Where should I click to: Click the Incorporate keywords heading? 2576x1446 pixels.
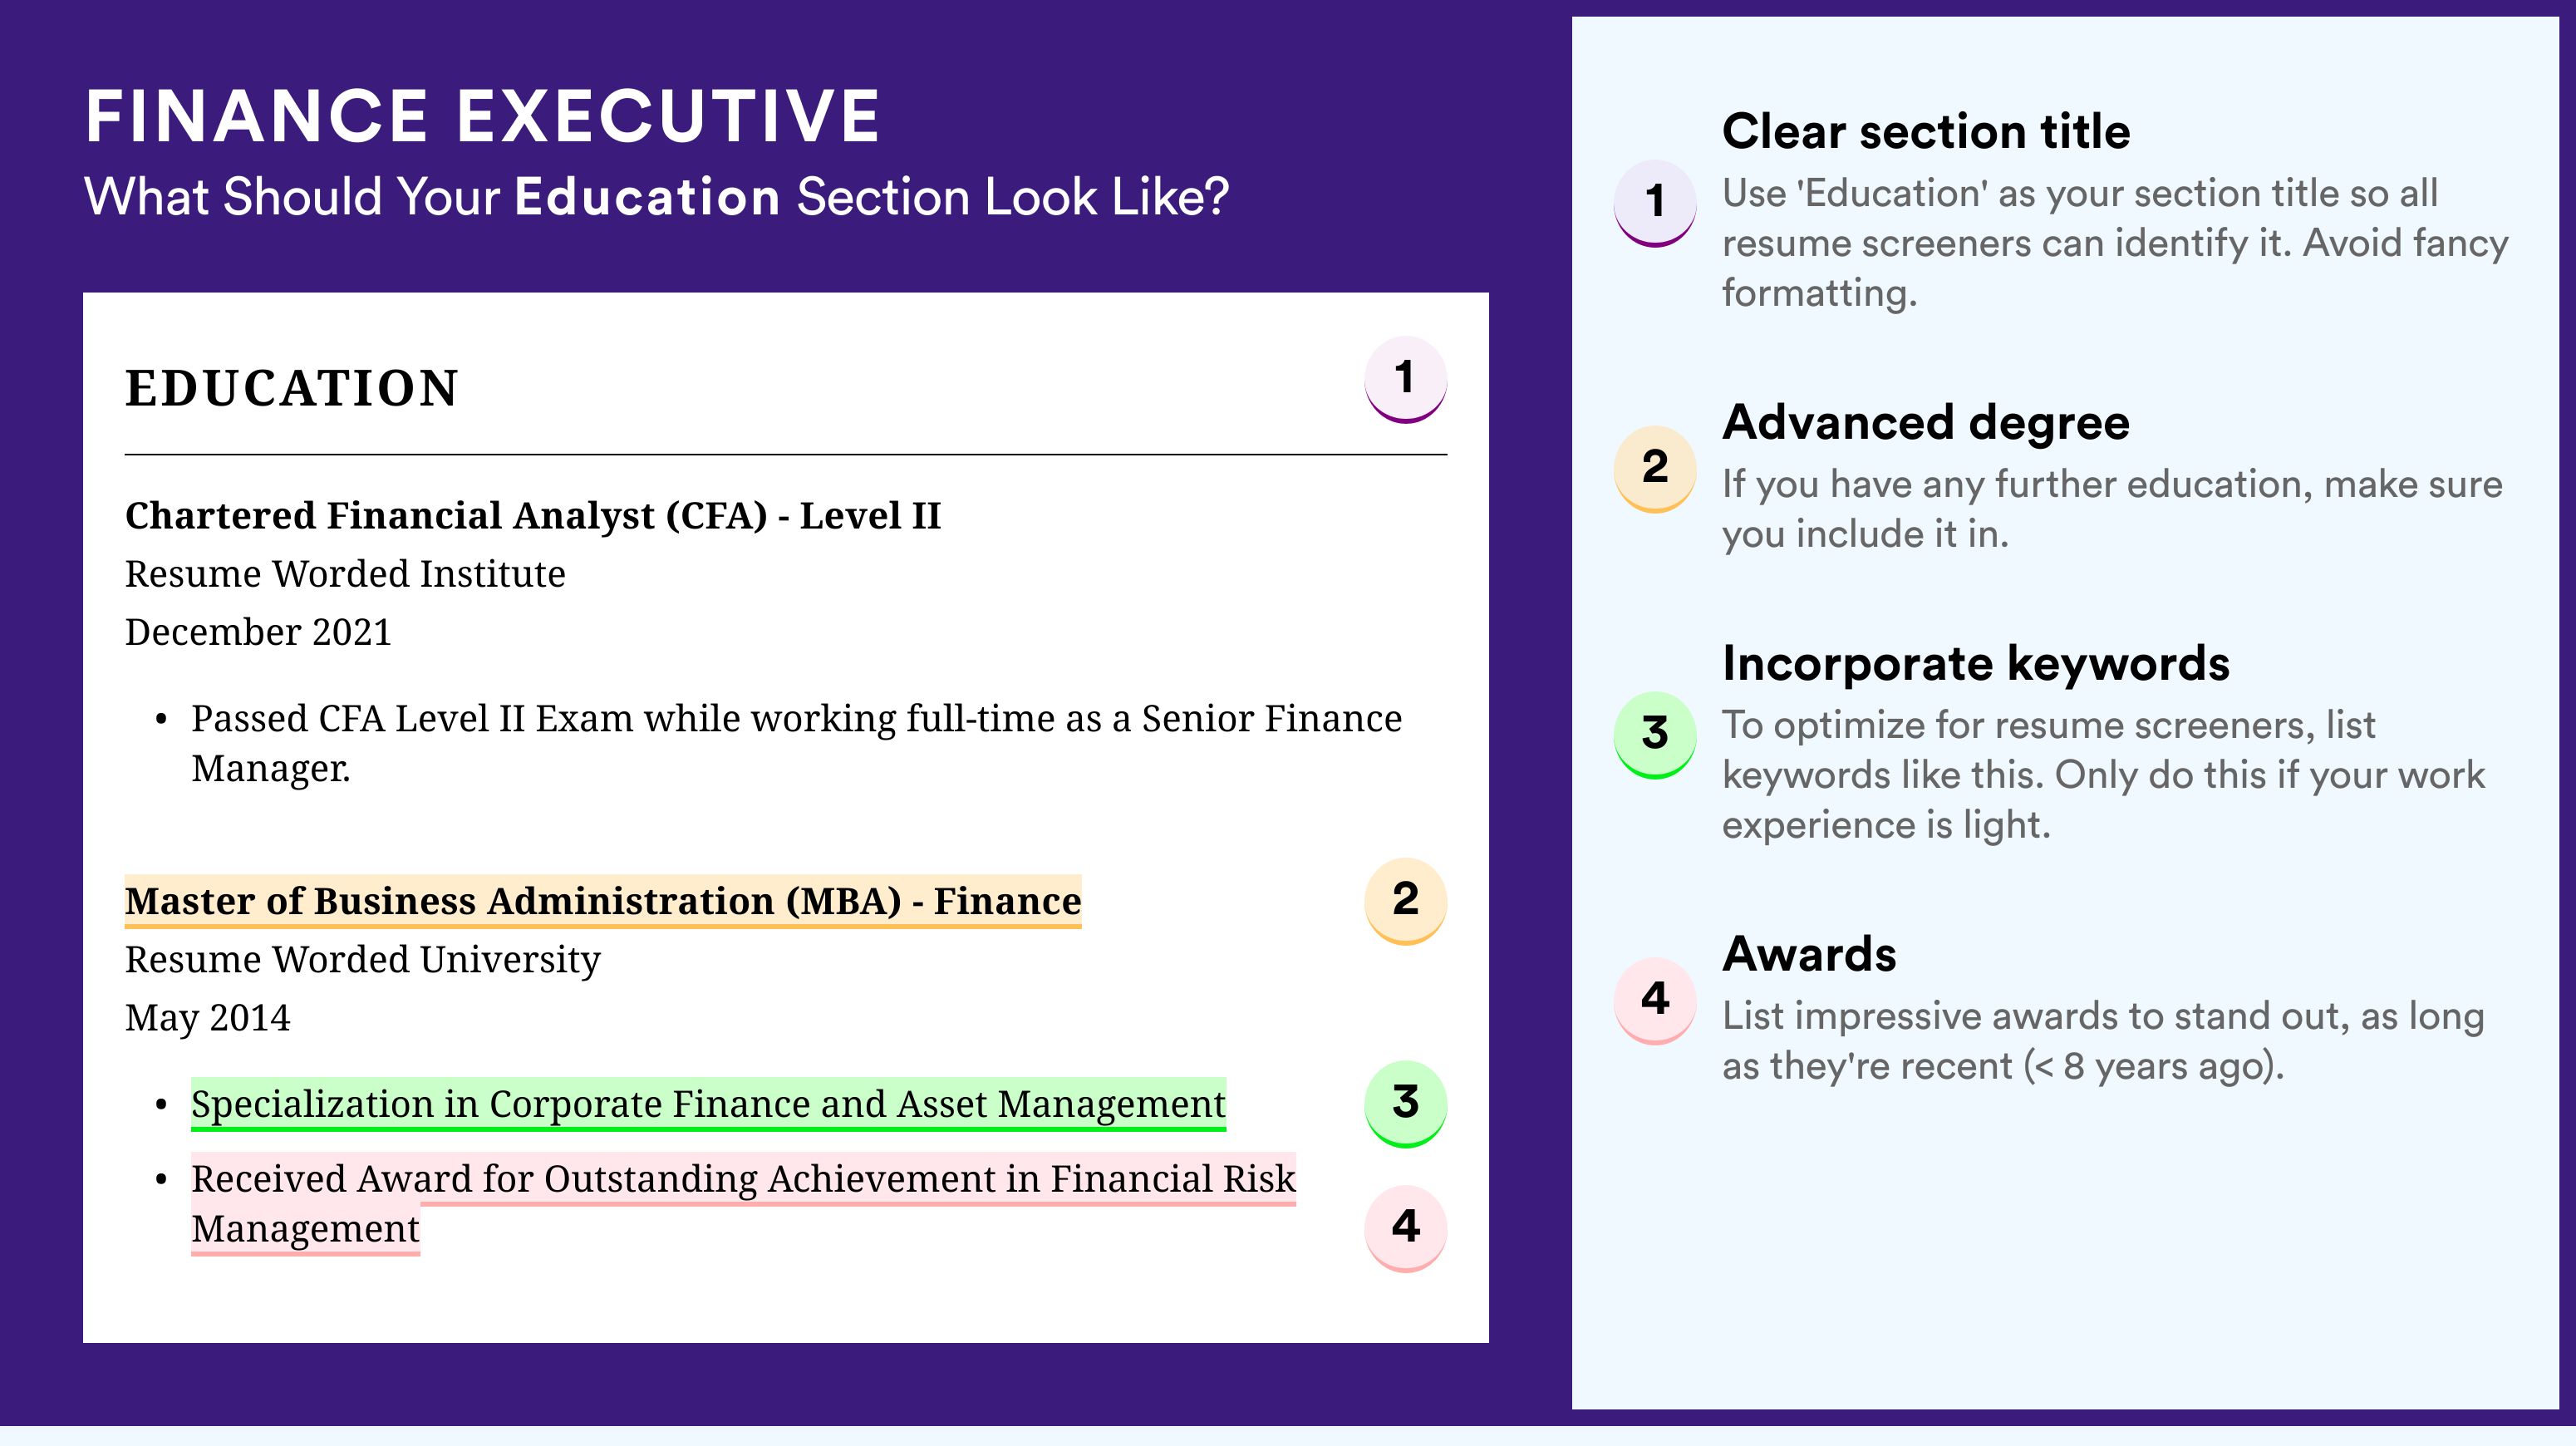pos(1976,663)
